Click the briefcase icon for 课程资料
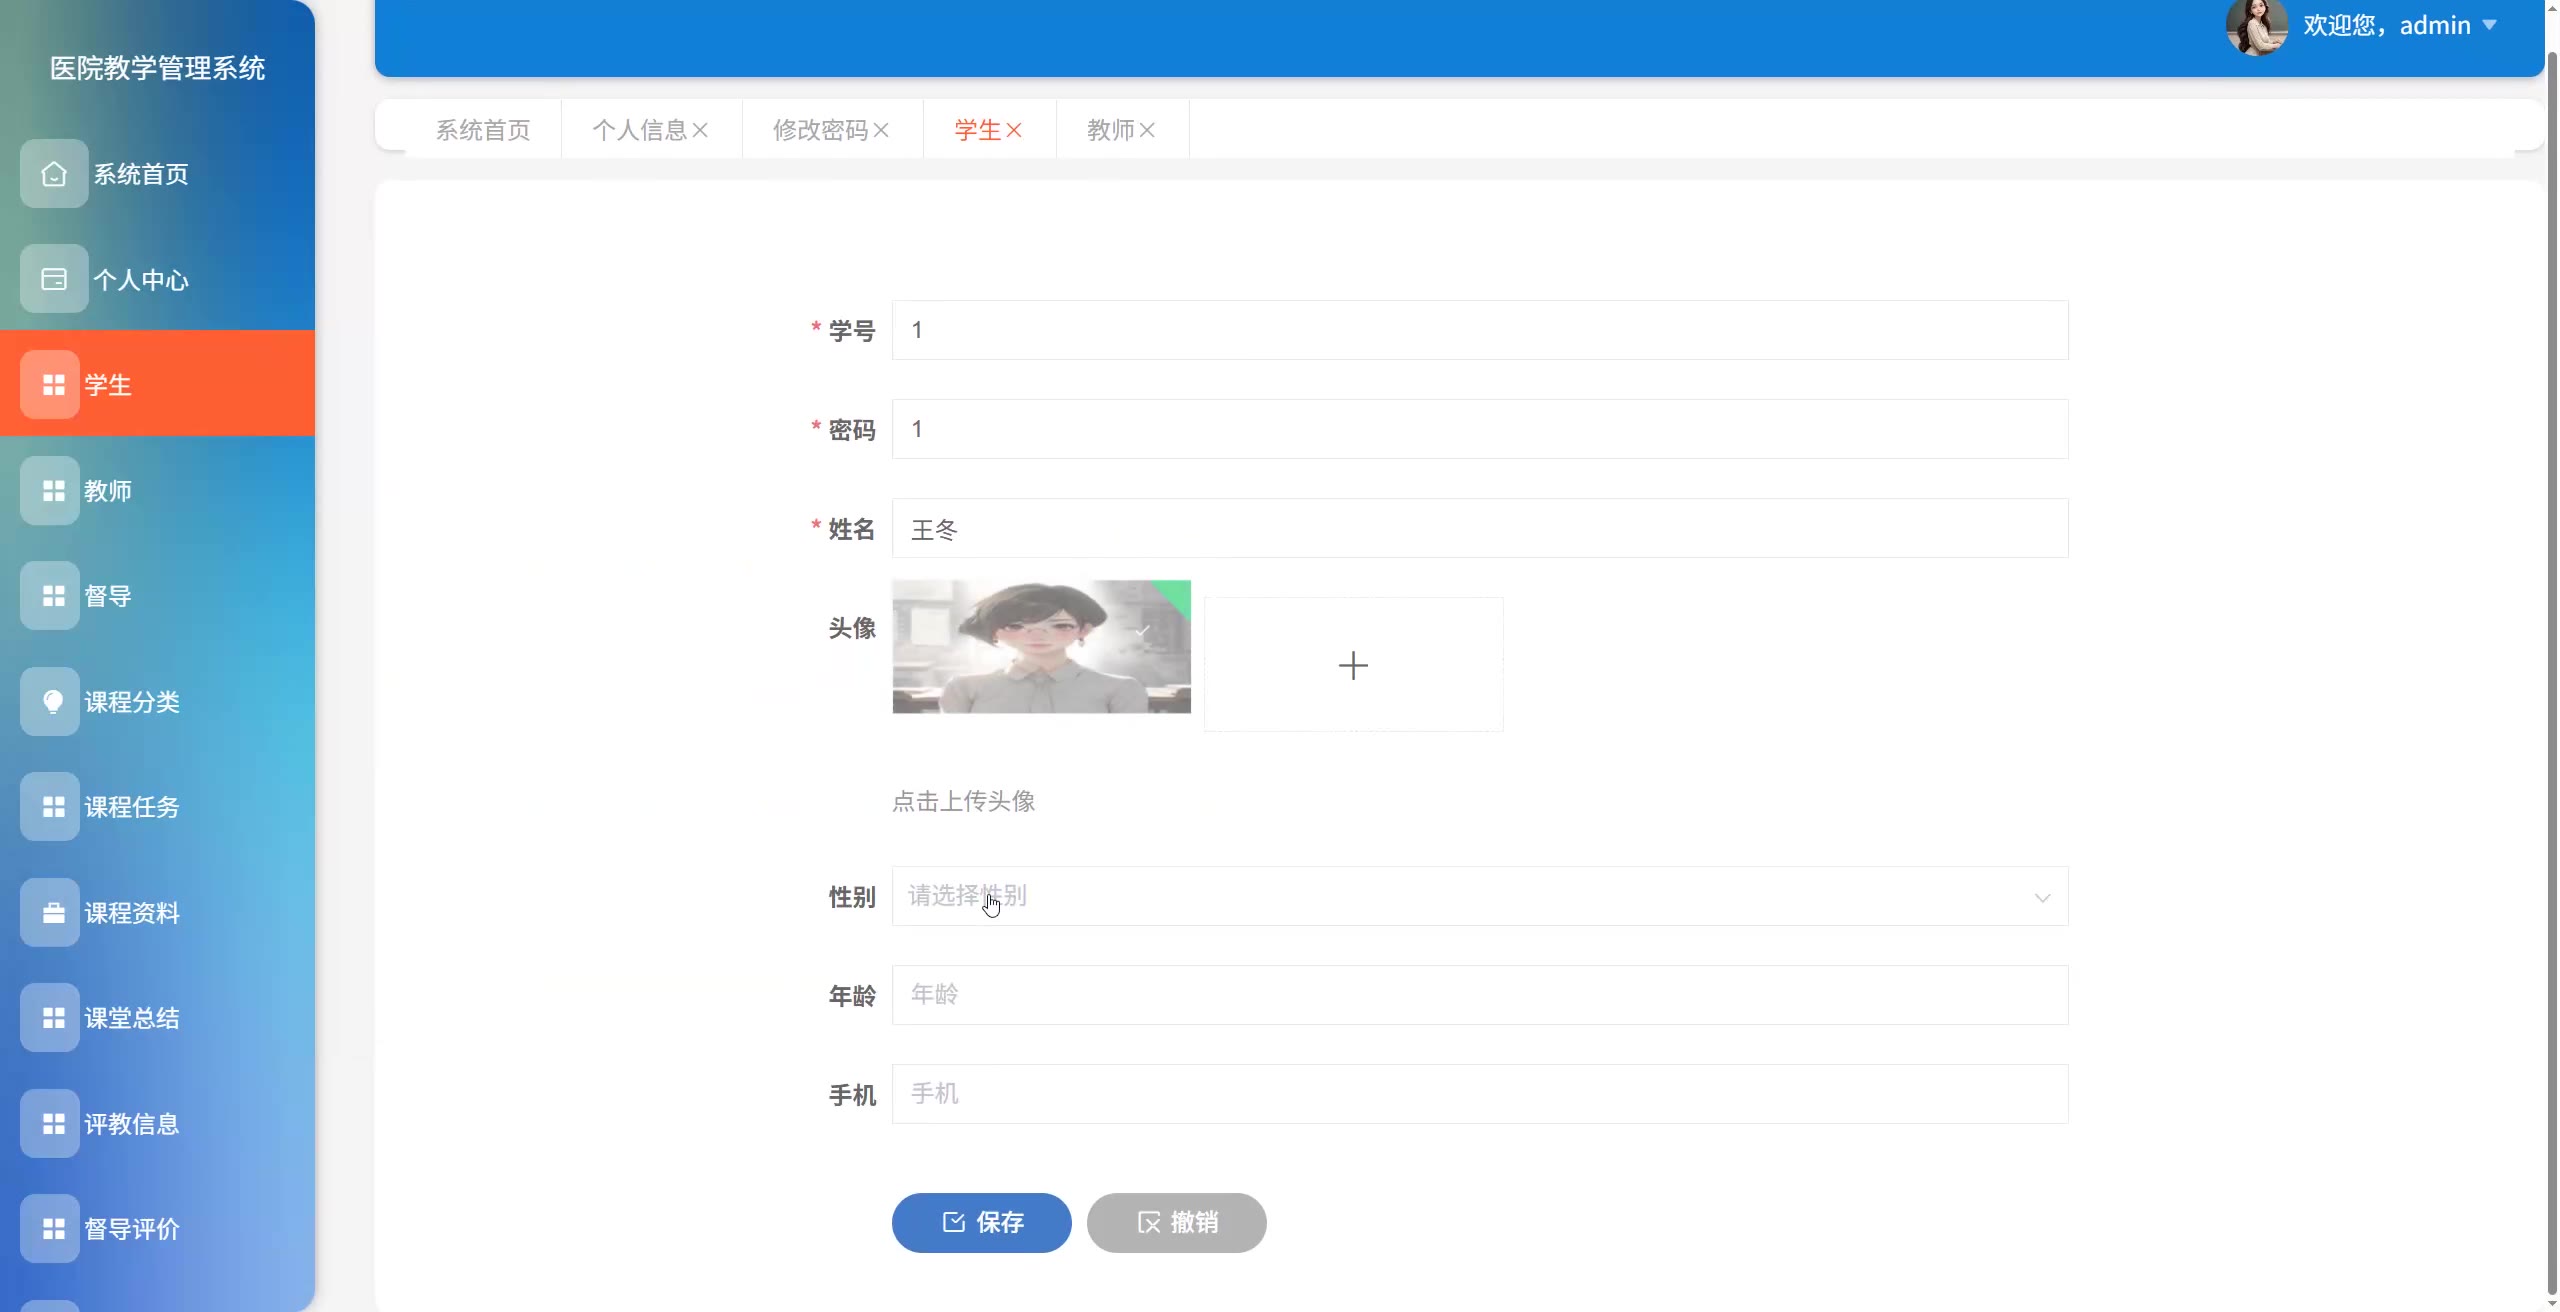Screen dimensions: 2560x1312 pyautogui.click(x=53, y=913)
